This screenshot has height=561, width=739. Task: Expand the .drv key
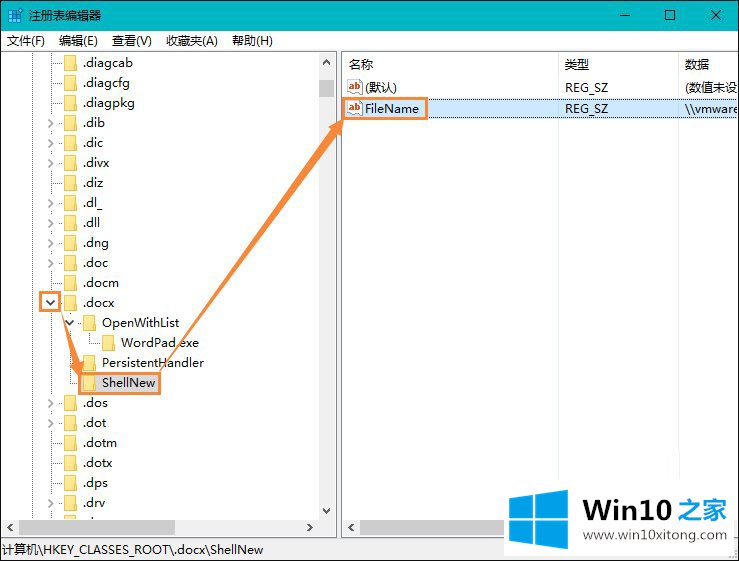click(51, 503)
